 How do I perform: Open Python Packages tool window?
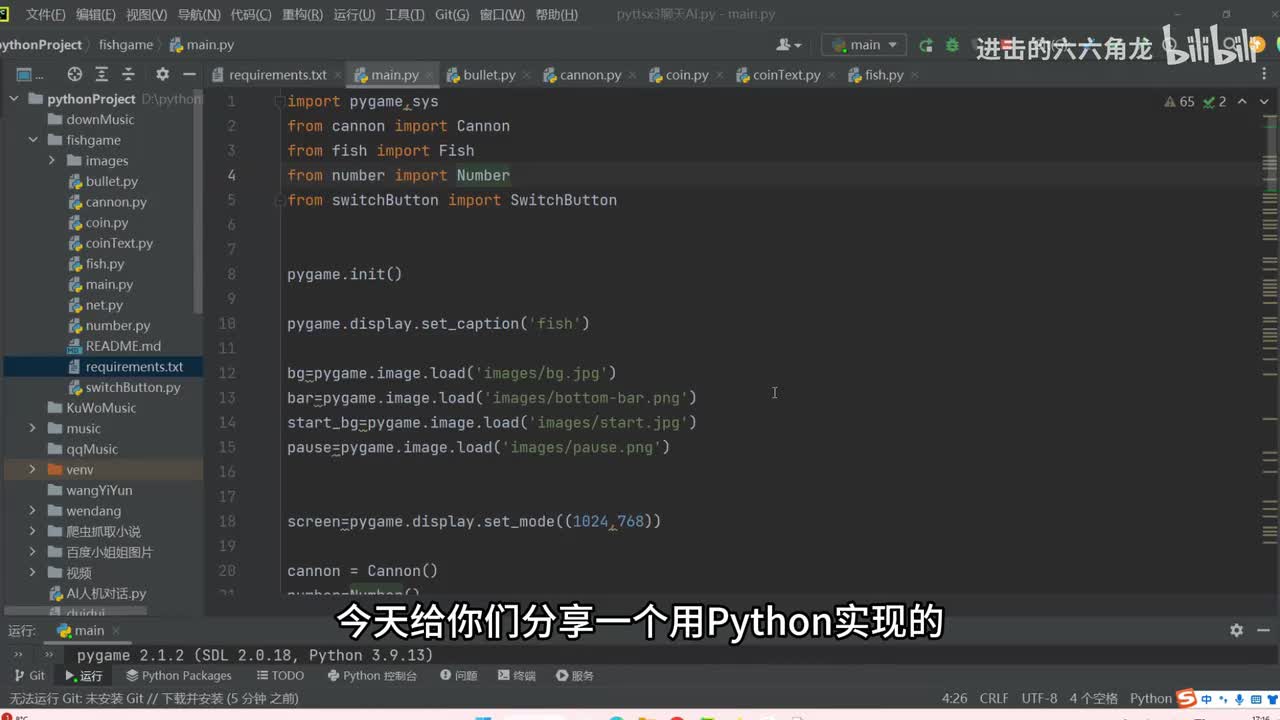(177, 676)
